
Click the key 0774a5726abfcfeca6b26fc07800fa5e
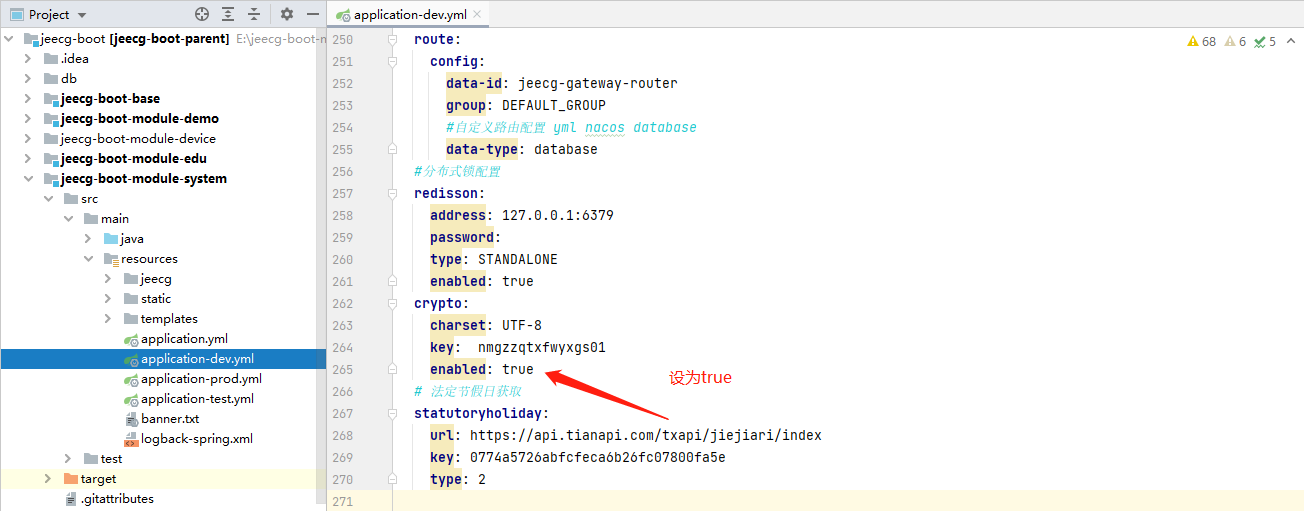point(597,457)
